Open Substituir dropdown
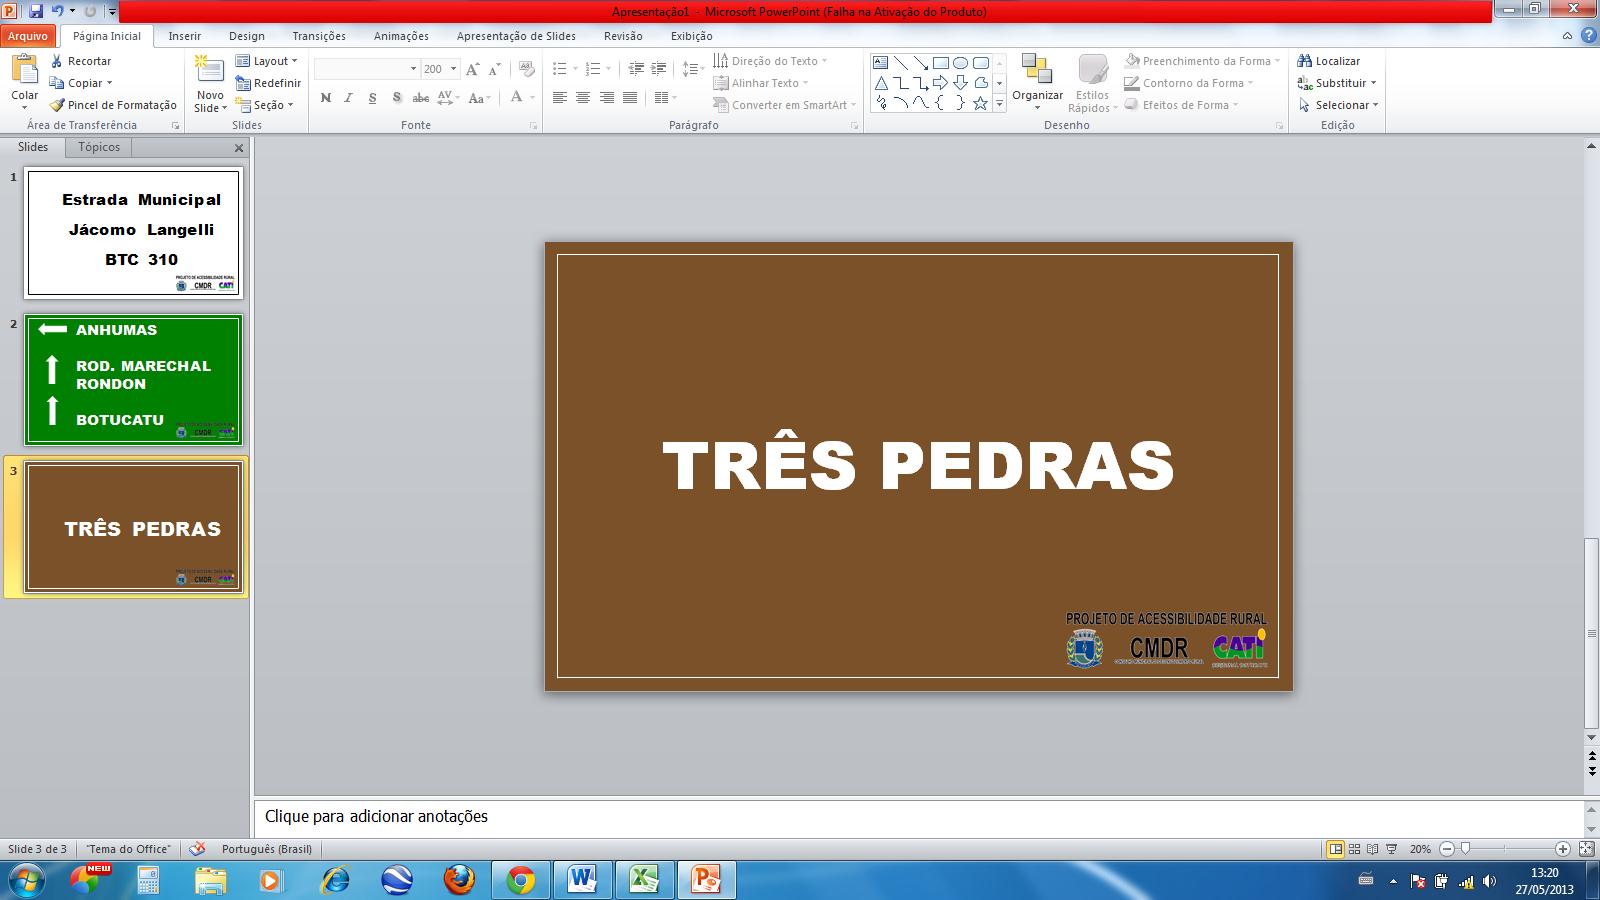The image size is (1600, 900). click(1337, 83)
